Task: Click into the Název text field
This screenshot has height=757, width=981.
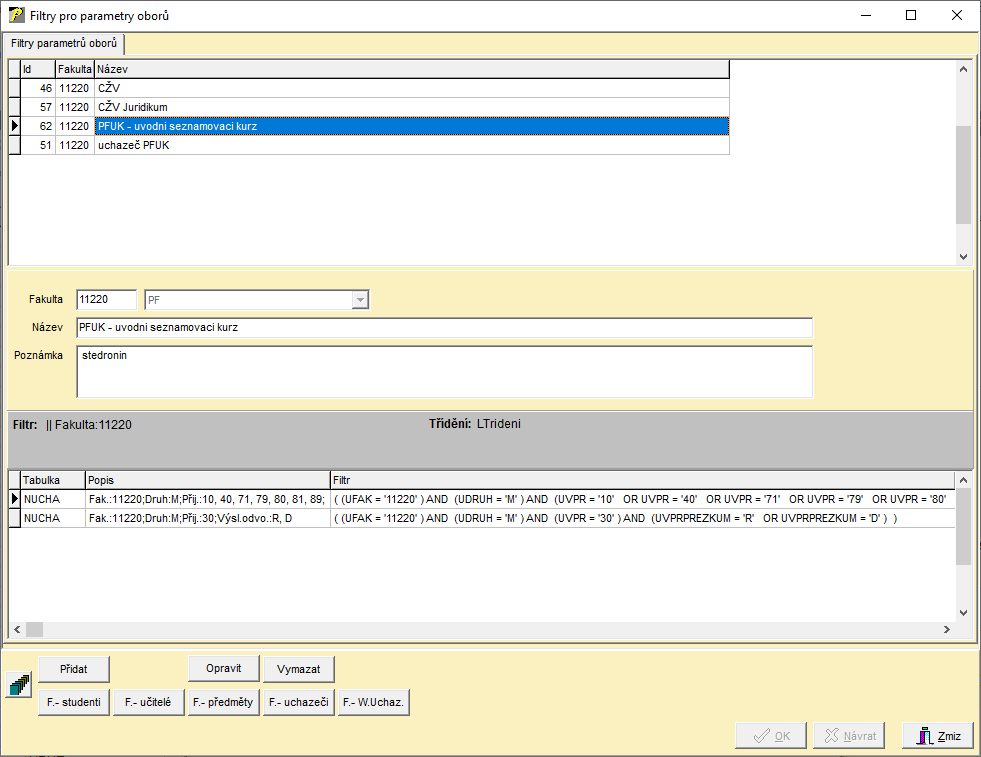Action: point(444,328)
